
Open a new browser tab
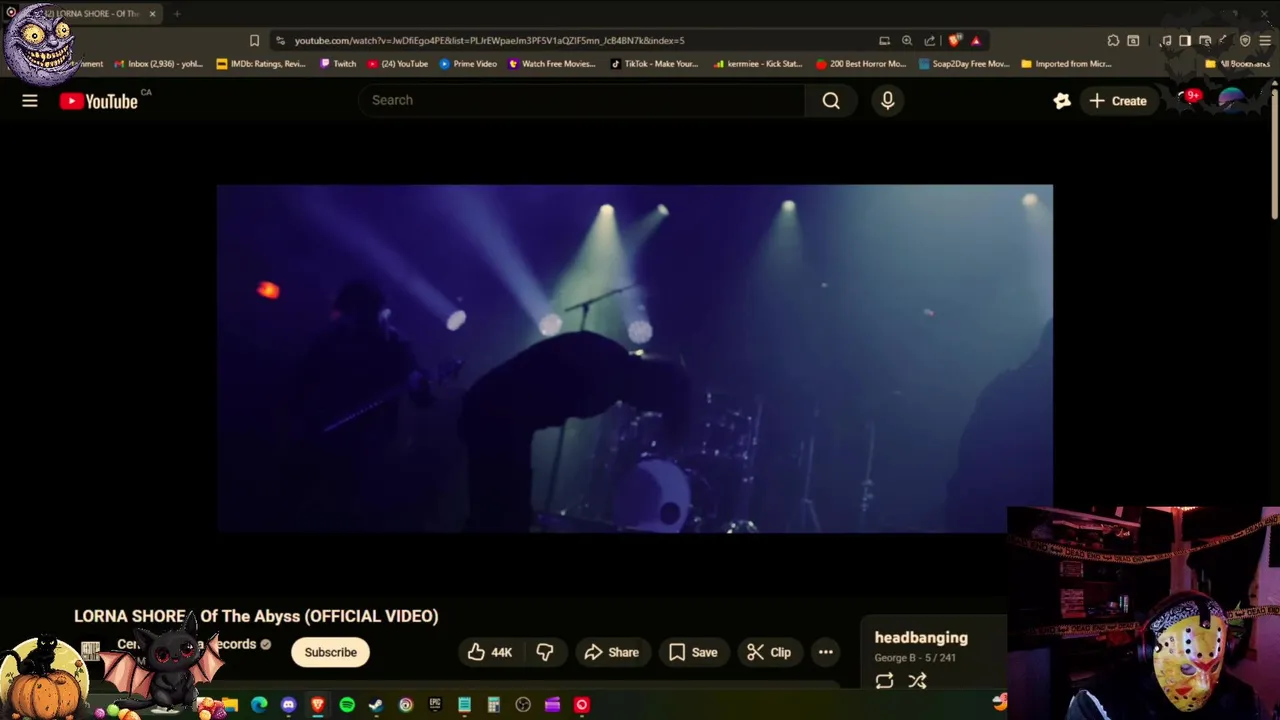177,14
